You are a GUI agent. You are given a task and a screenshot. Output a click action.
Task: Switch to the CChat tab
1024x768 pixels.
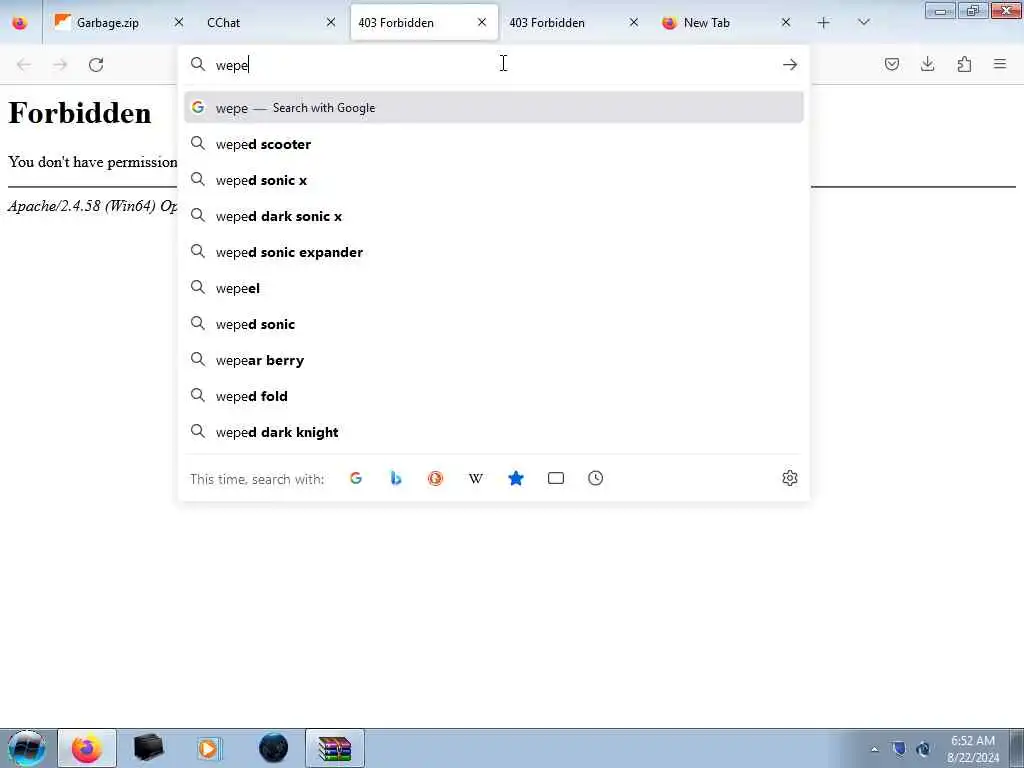(x=268, y=23)
